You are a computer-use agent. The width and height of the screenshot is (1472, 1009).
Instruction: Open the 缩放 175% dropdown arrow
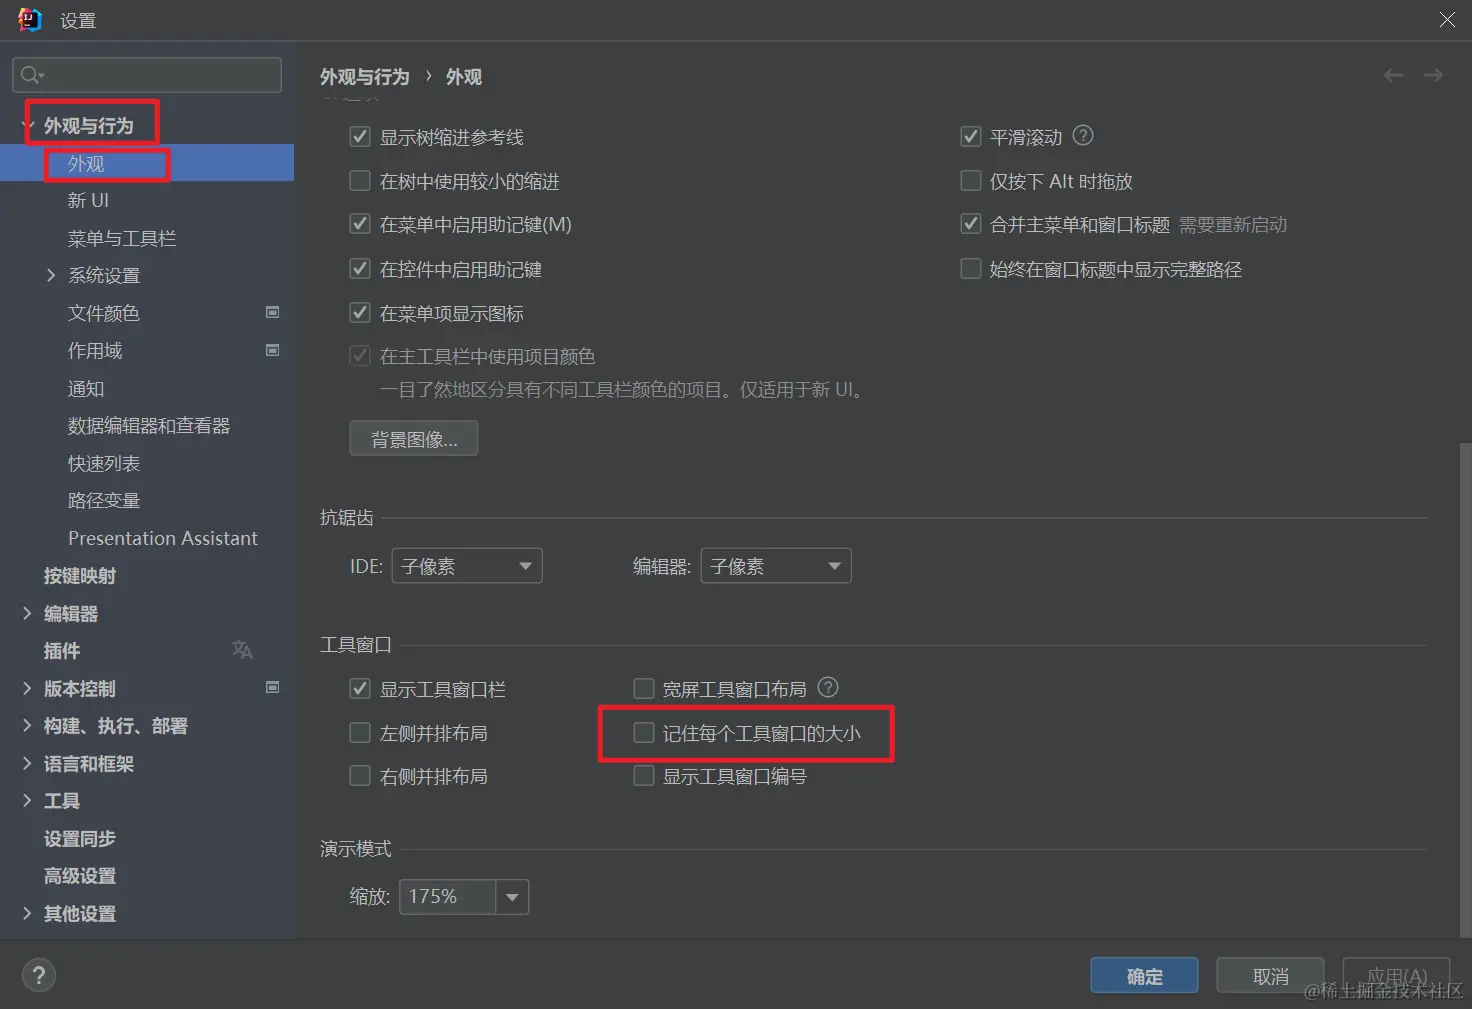click(x=512, y=897)
